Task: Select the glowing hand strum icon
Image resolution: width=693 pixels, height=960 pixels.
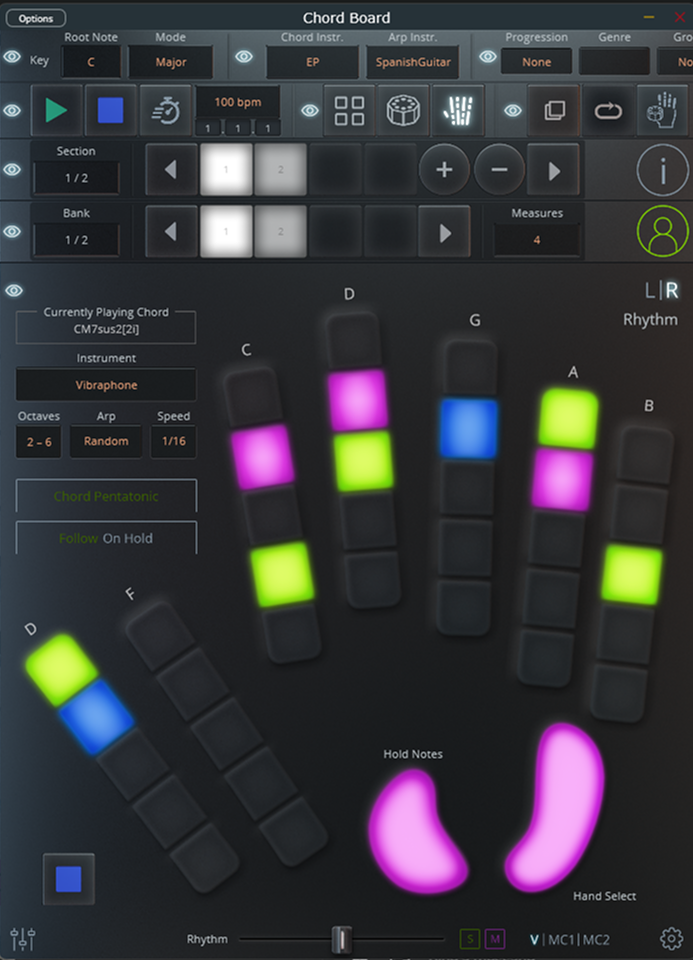Action: 458,111
